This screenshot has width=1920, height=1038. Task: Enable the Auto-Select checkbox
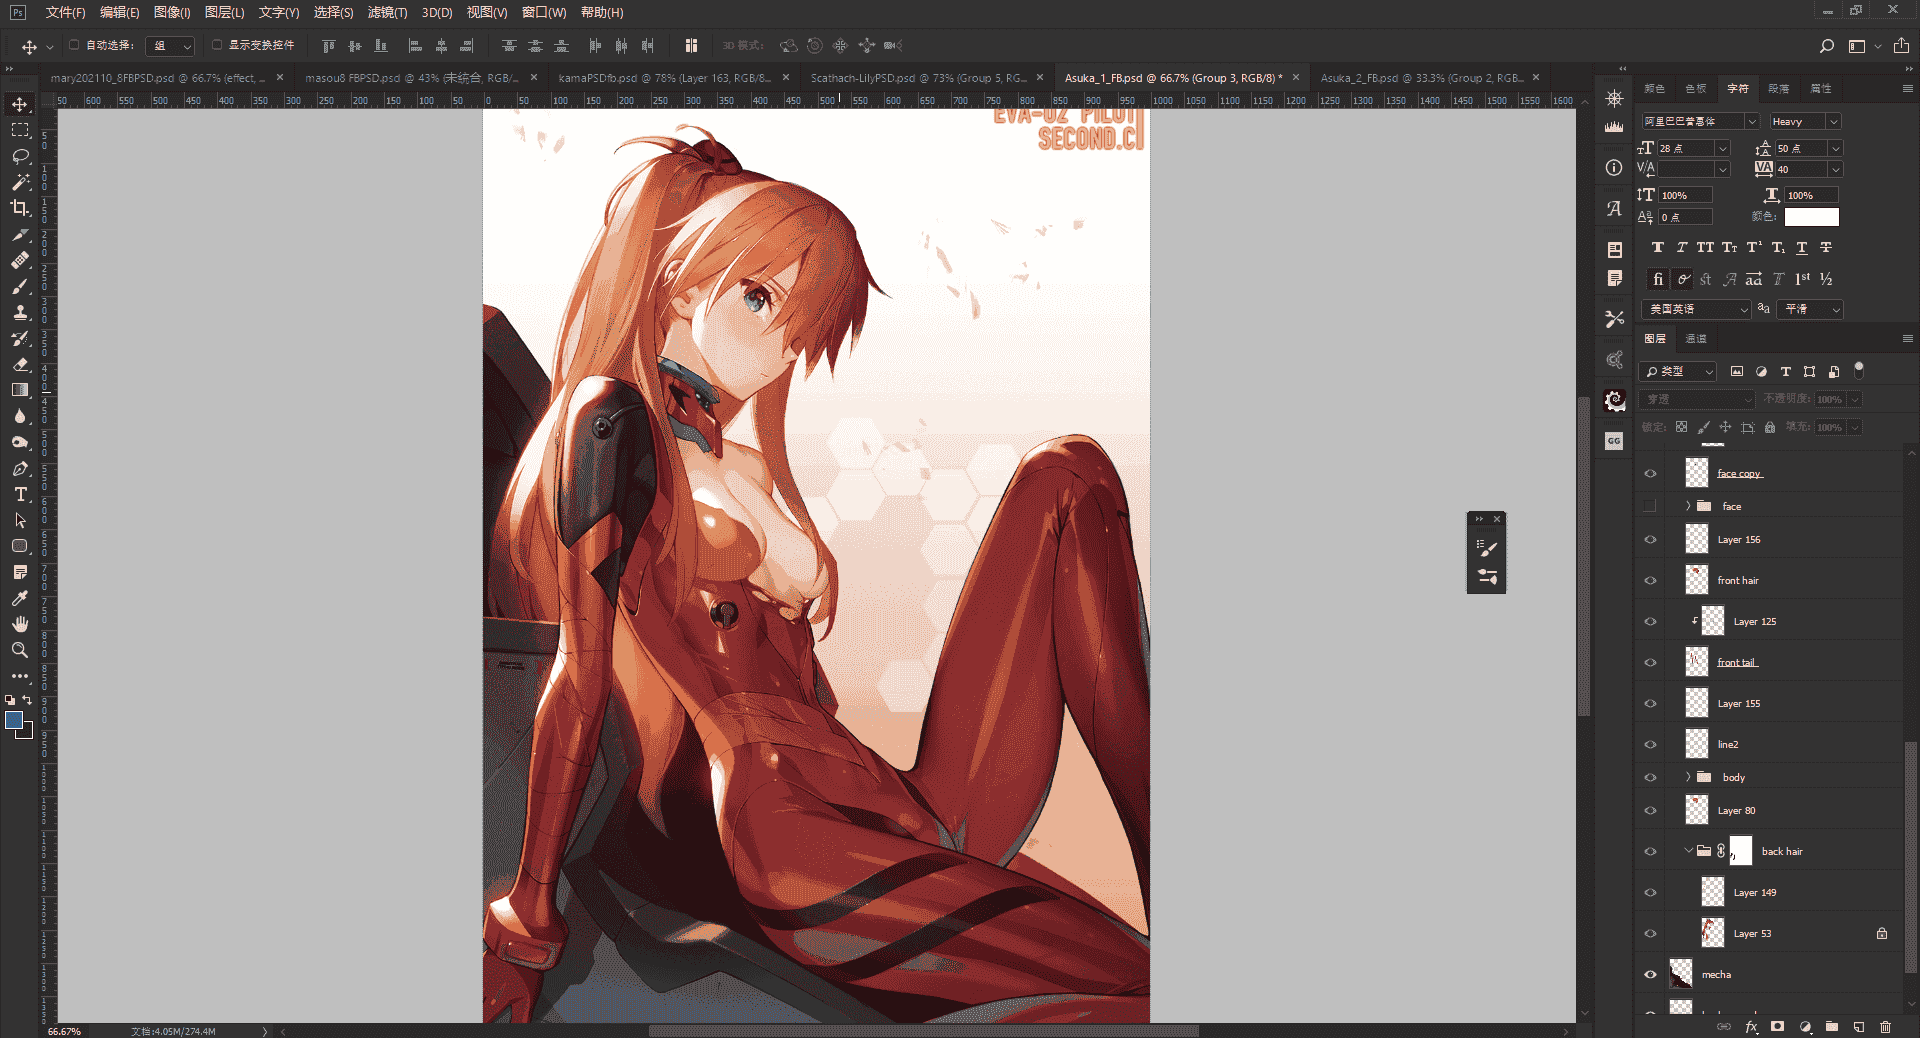click(x=74, y=45)
